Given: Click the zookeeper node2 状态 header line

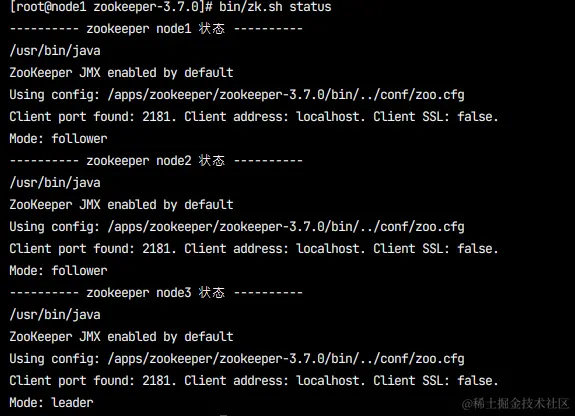Looking at the screenshot, I should click(x=156, y=161).
